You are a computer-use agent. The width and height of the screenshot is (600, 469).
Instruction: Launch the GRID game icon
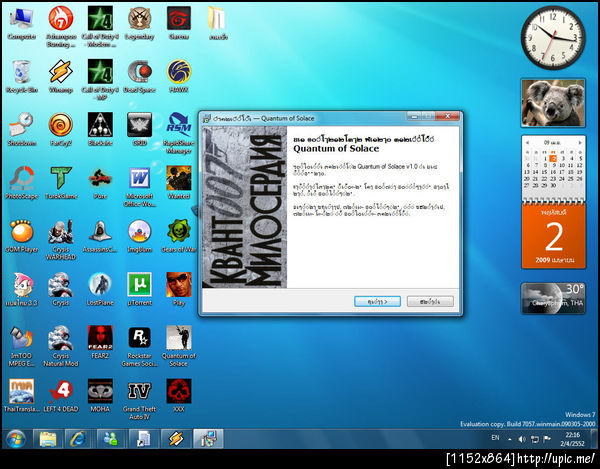pos(140,130)
